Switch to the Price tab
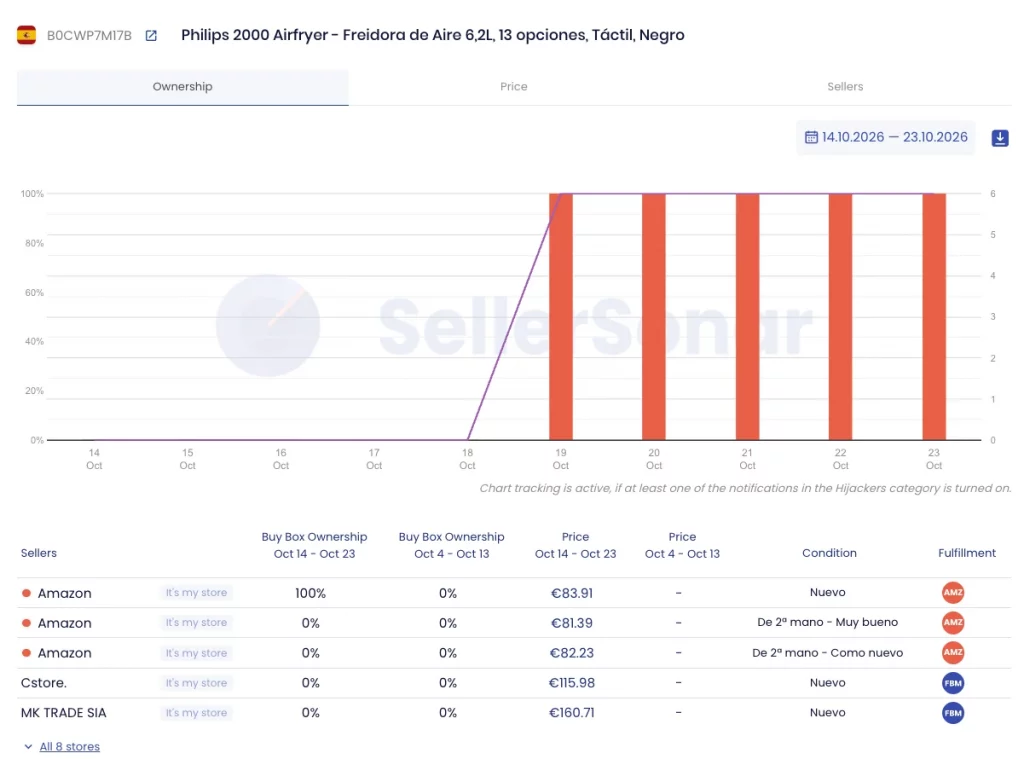 513,87
